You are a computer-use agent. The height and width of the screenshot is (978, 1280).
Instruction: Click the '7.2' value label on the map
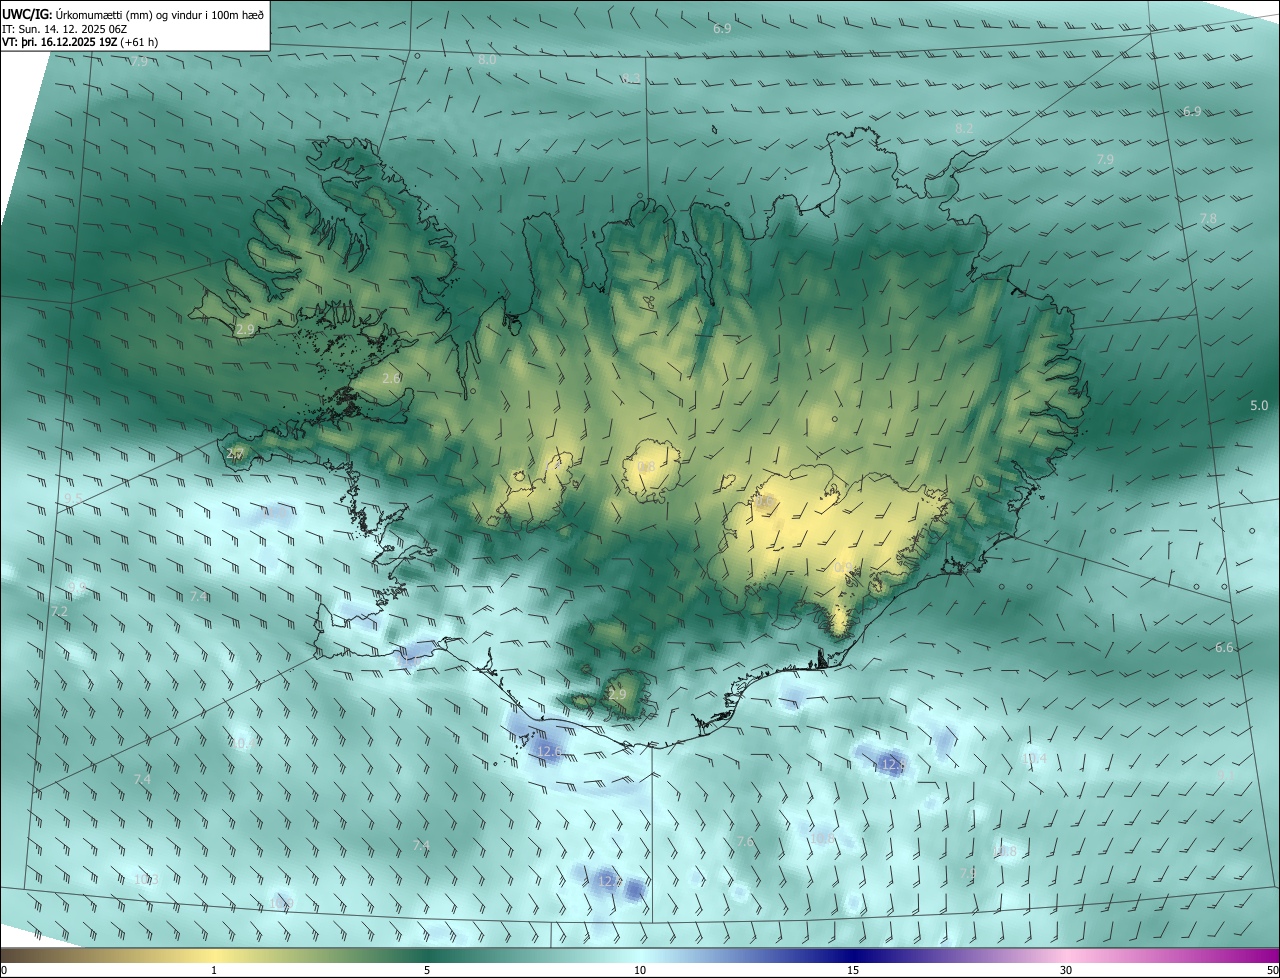click(59, 611)
